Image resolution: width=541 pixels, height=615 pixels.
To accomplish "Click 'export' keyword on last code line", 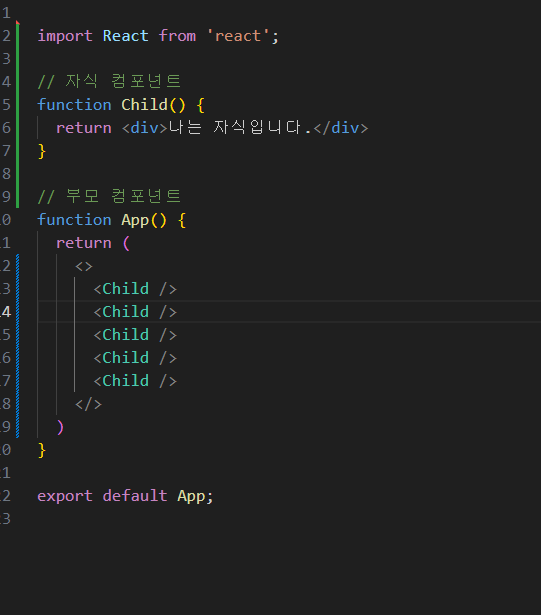I will point(65,496).
